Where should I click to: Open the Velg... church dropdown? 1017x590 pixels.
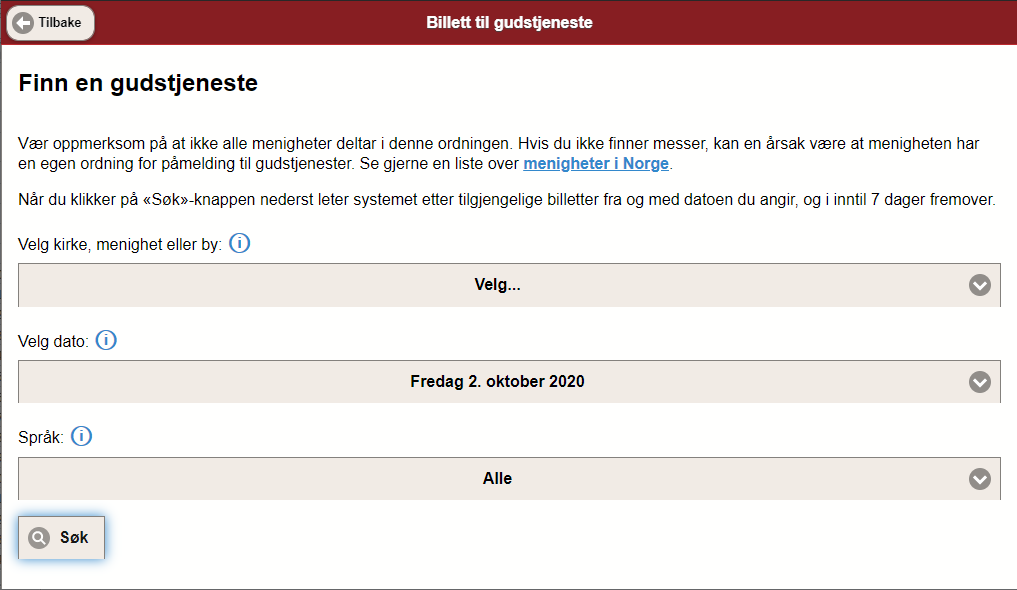tap(509, 285)
